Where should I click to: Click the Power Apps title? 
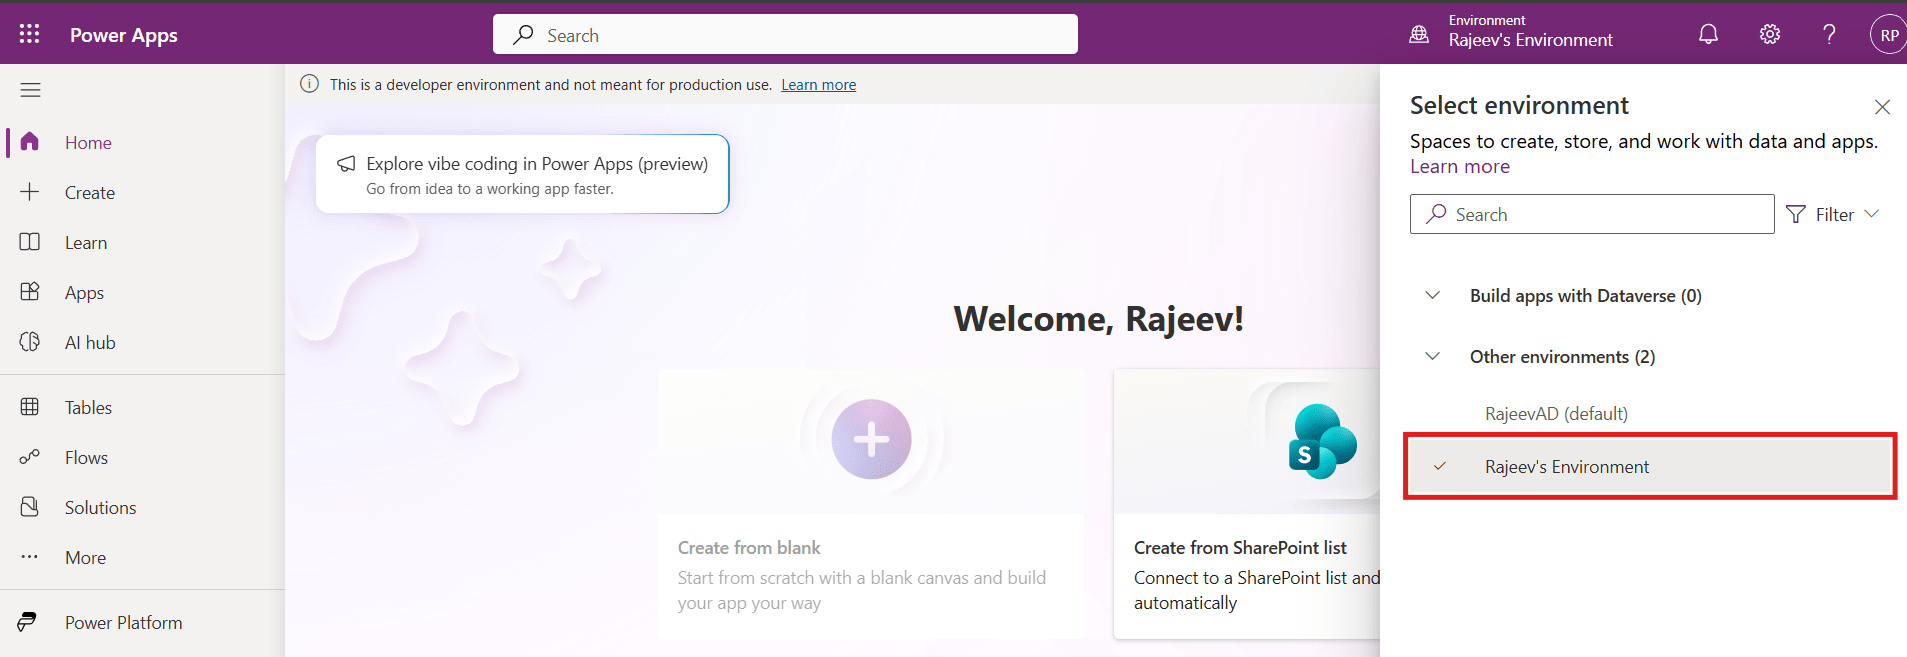click(x=124, y=35)
